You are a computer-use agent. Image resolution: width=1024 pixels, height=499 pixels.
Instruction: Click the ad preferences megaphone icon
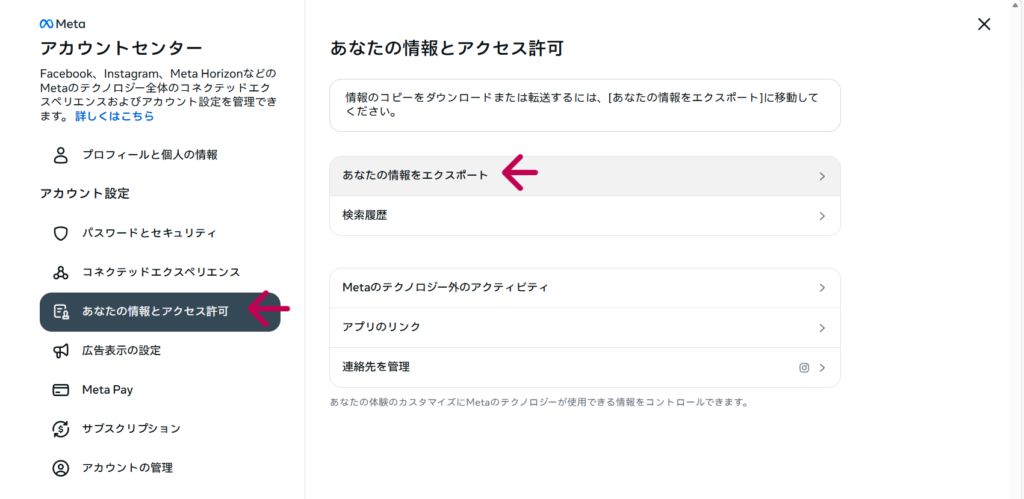pos(61,350)
